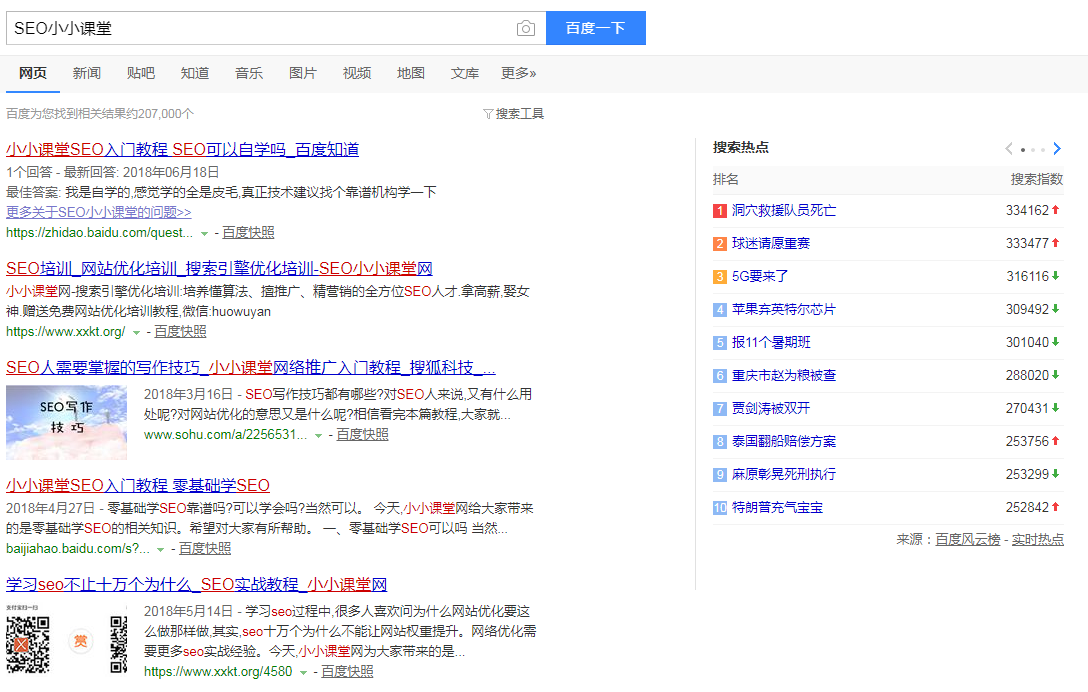
Task: Open hot topic 苹果弃英特尔芯片
Action: [784, 310]
